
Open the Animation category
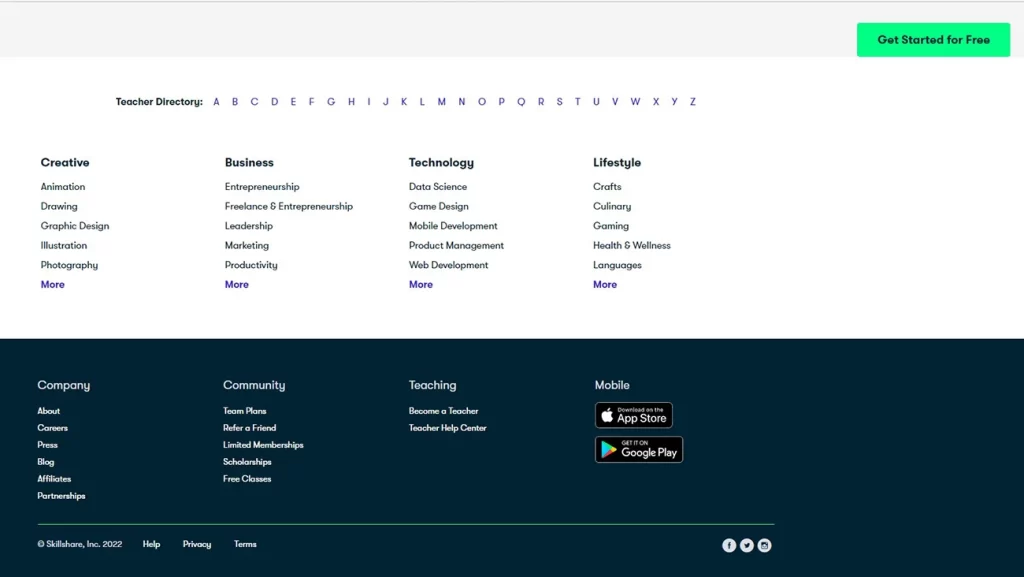[63, 187]
